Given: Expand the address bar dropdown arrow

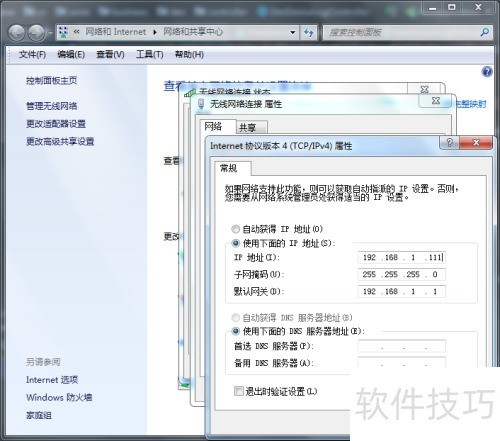Looking at the screenshot, I should coord(293,32).
